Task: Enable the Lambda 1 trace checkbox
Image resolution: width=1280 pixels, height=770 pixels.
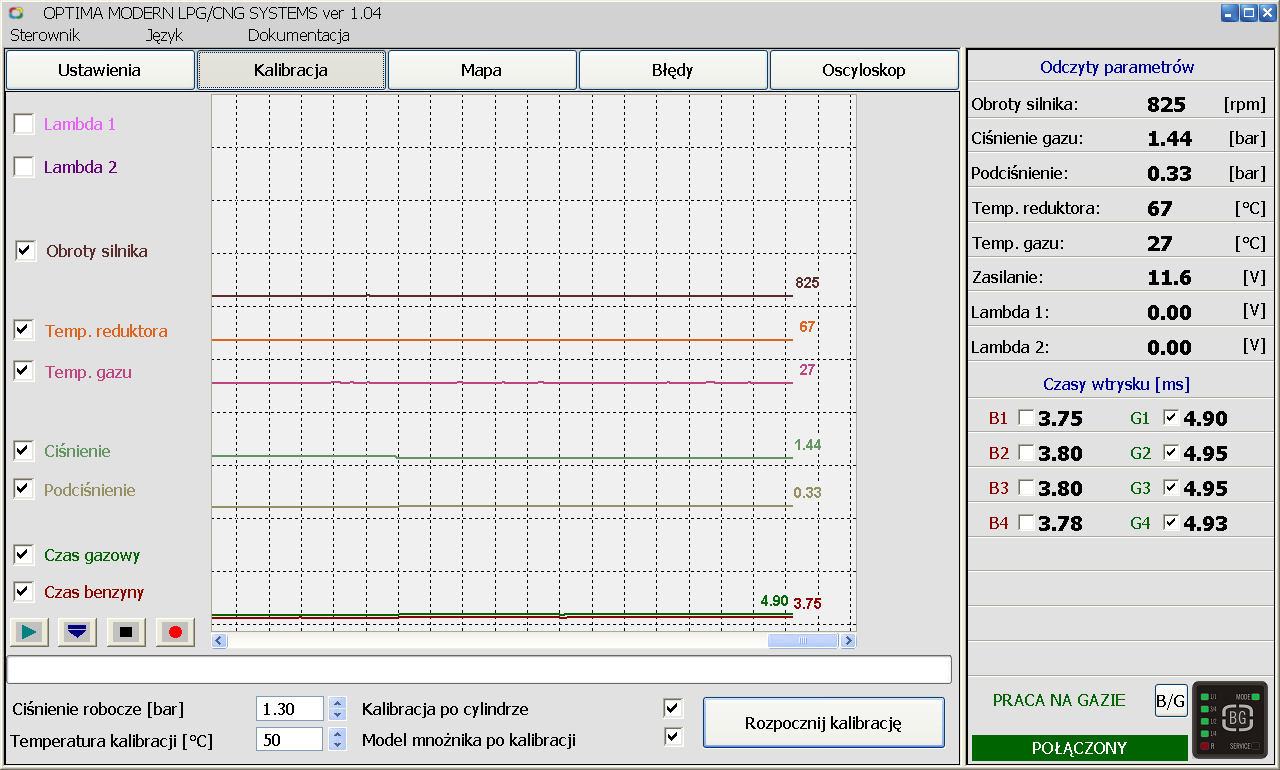Action: click(23, 124)
